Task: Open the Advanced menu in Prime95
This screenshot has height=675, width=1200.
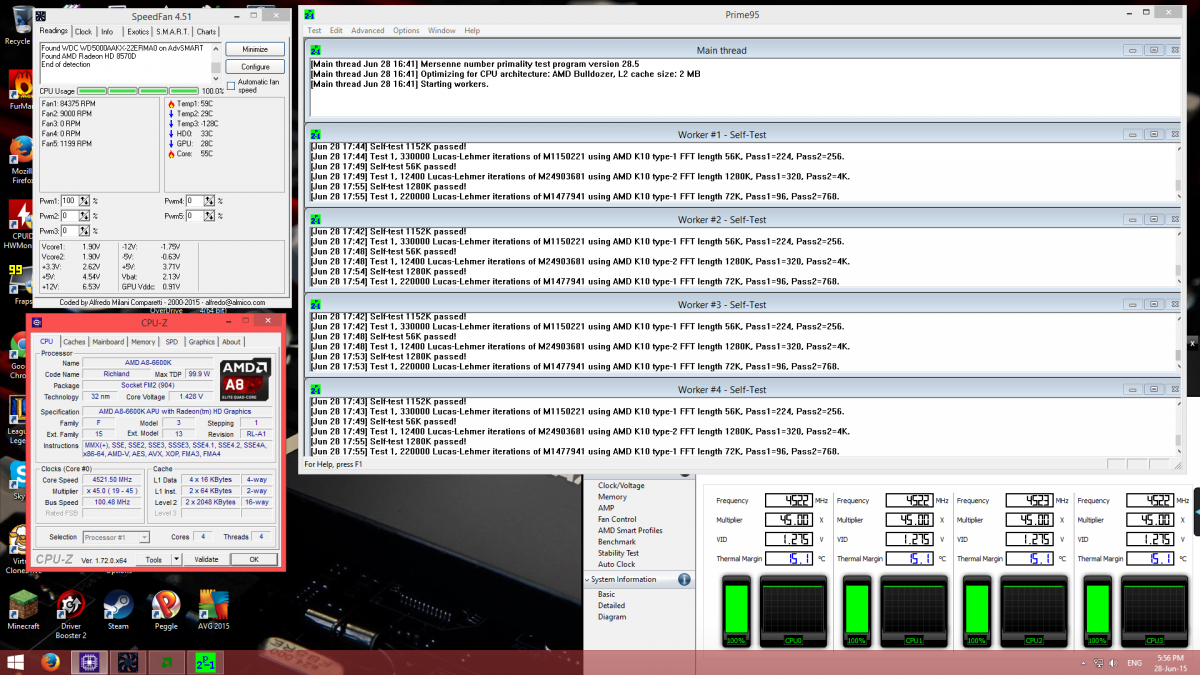Action: click(x=367, y=31)
